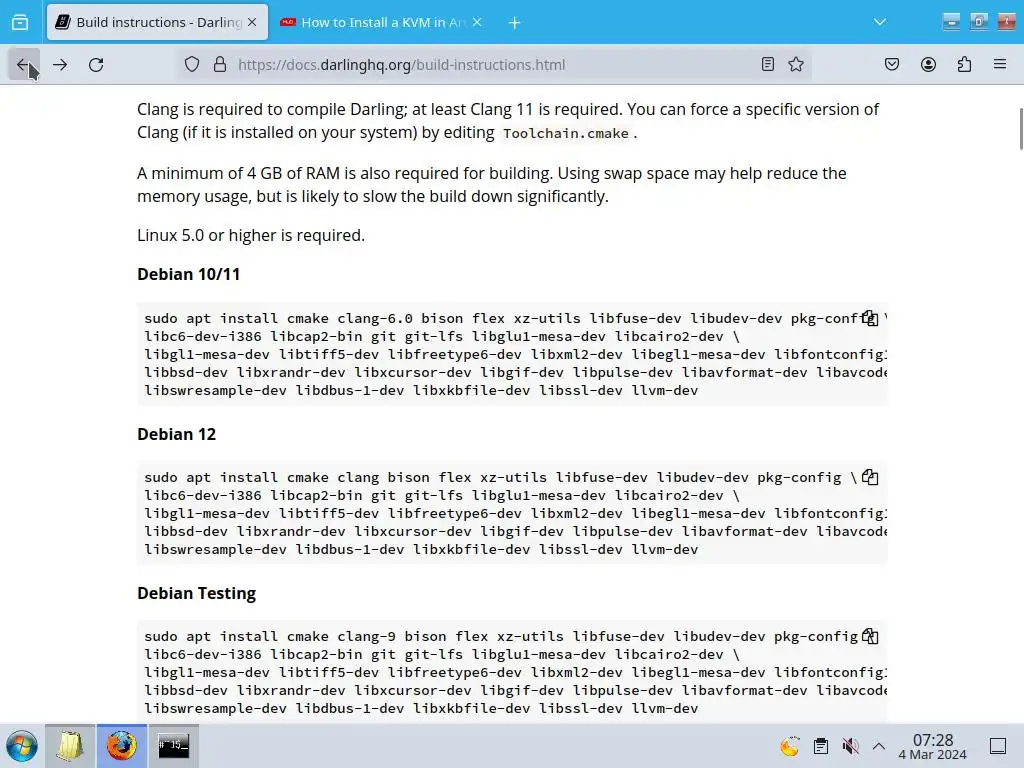The image size is (1024, 768).
Task: Click the text 'Linux 5.0 or higher is required.'
Action: click(x=251, y=235)
